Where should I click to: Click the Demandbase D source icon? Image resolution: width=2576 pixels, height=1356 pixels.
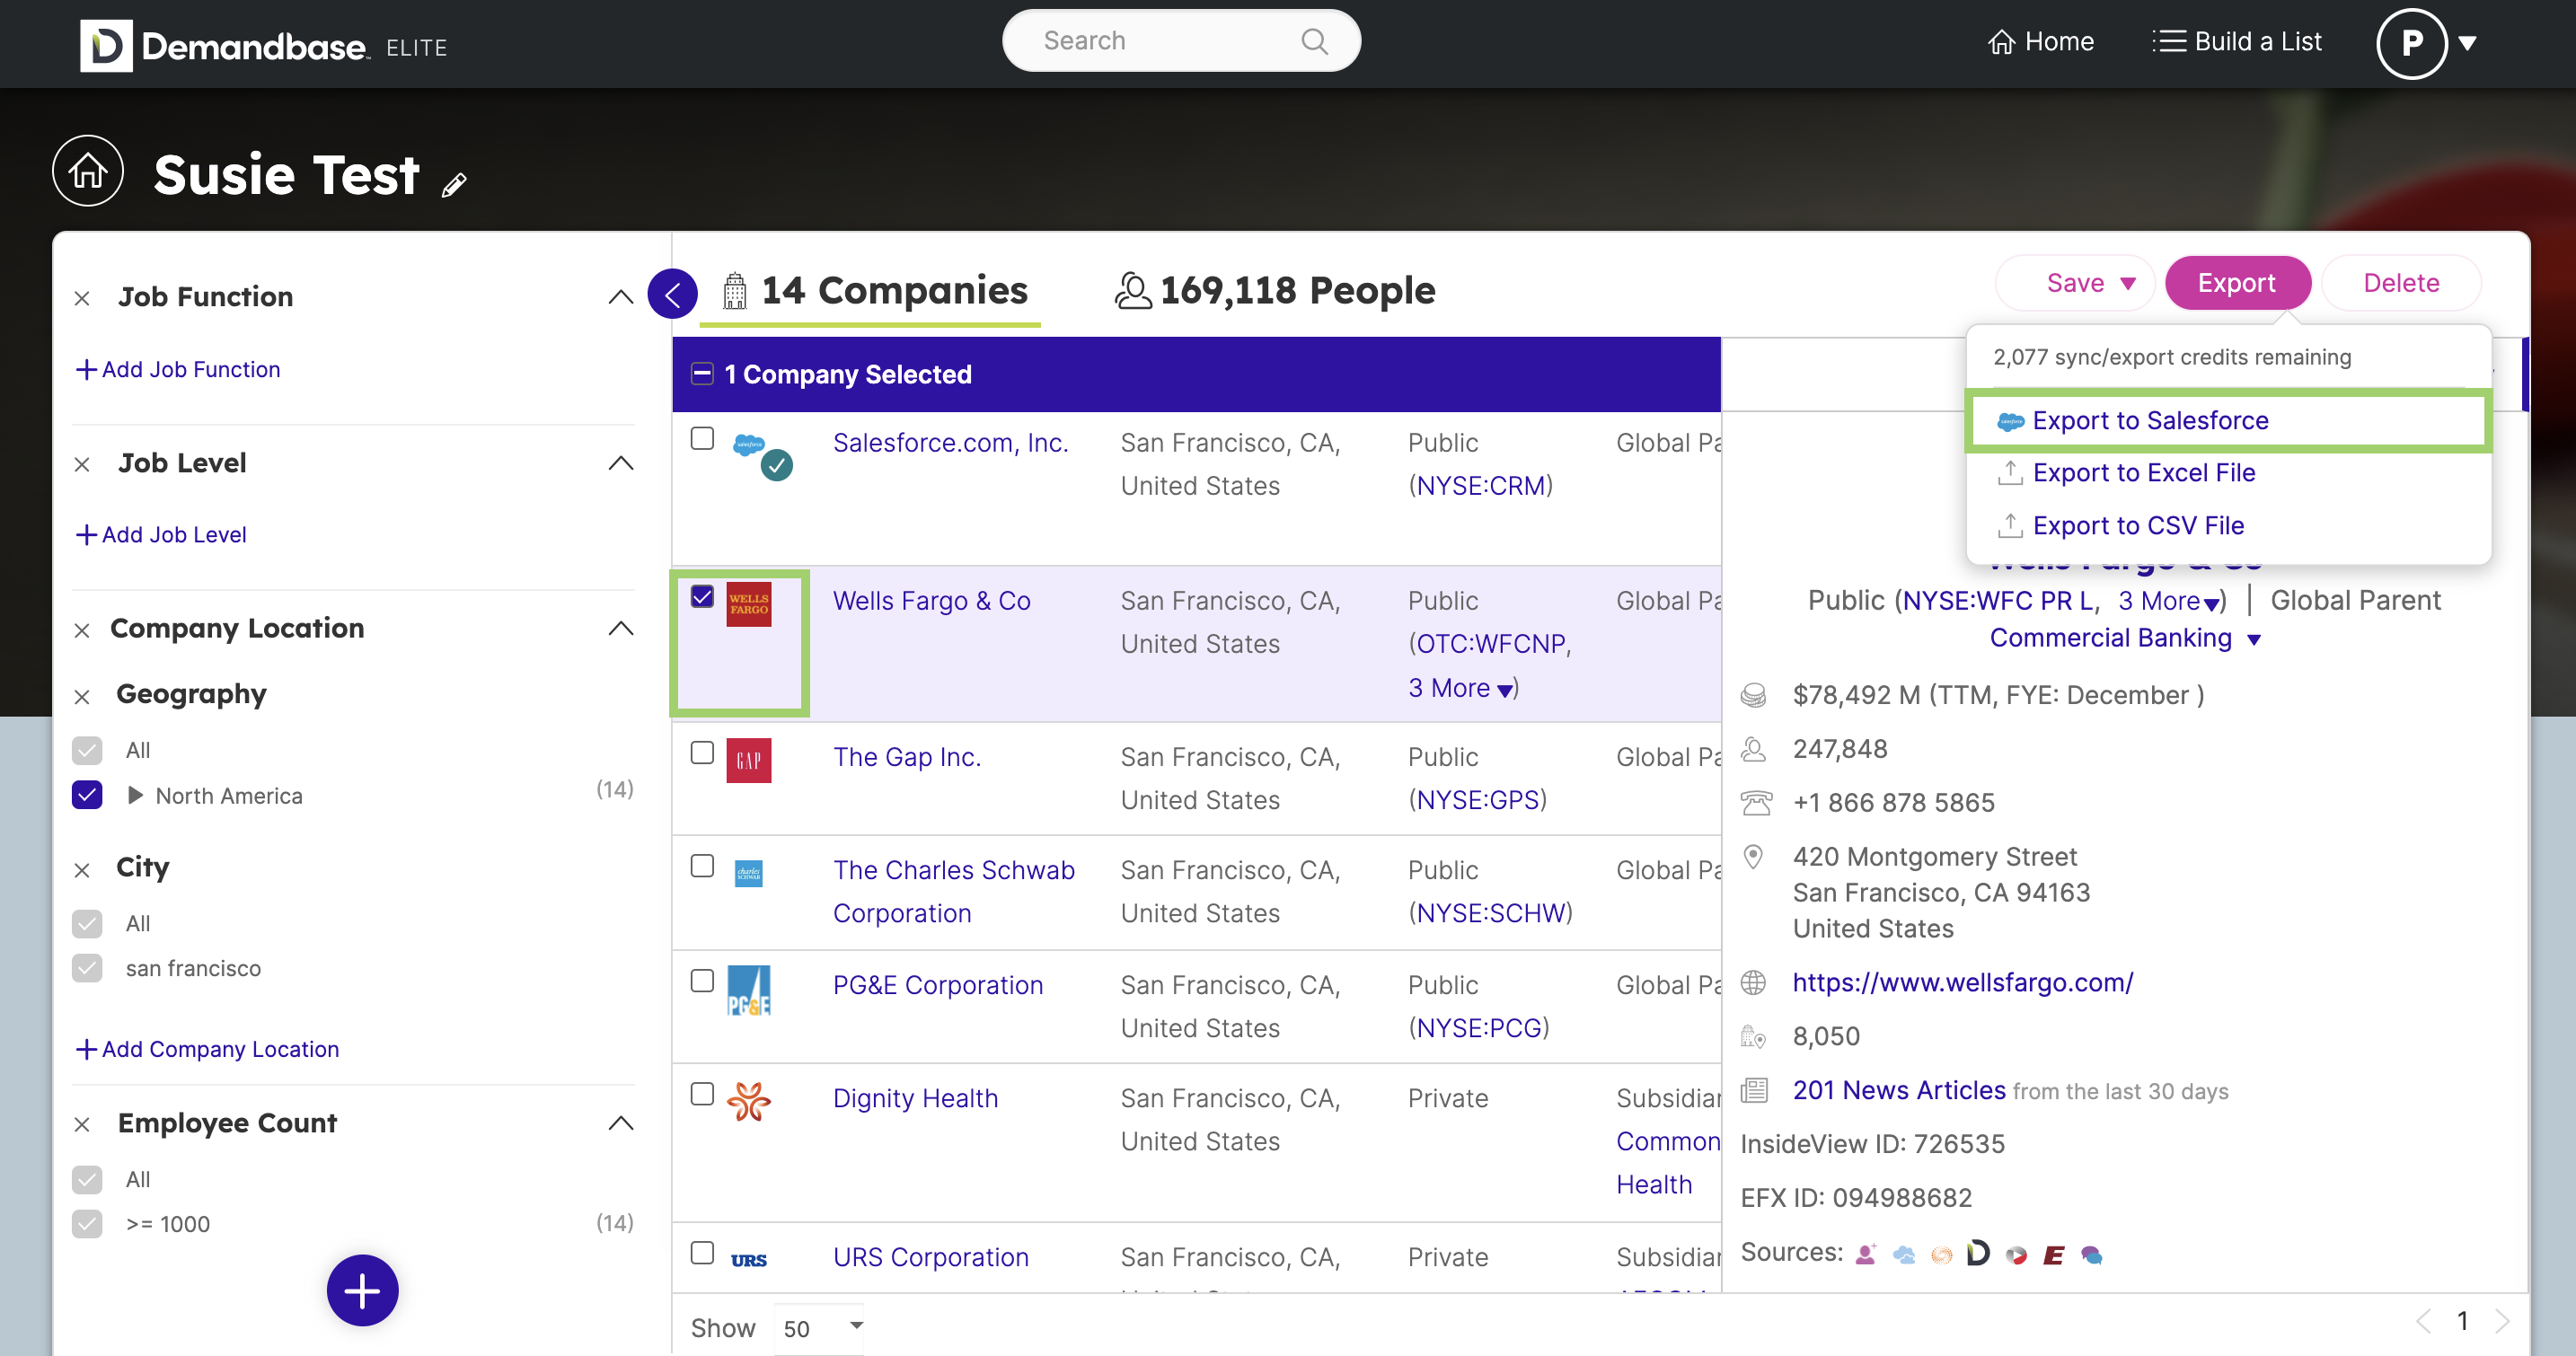[1978, 1253]
